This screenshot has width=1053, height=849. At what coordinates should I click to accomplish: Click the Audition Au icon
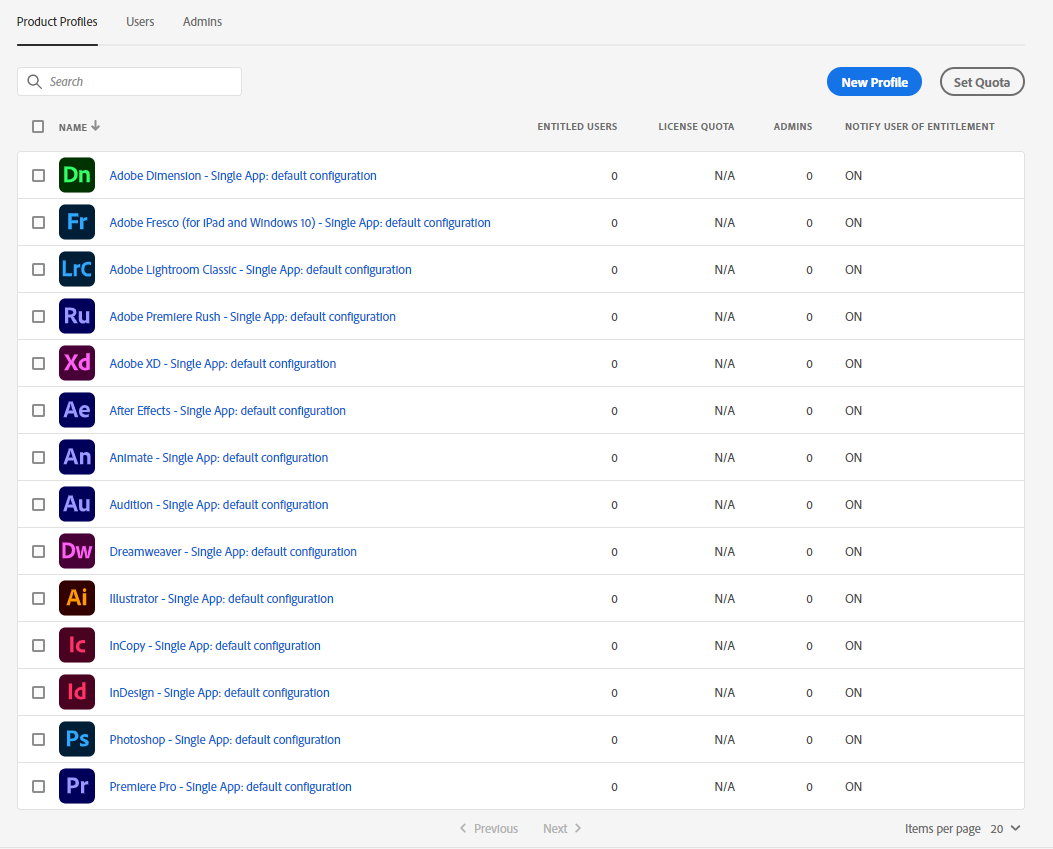point(77,504)
